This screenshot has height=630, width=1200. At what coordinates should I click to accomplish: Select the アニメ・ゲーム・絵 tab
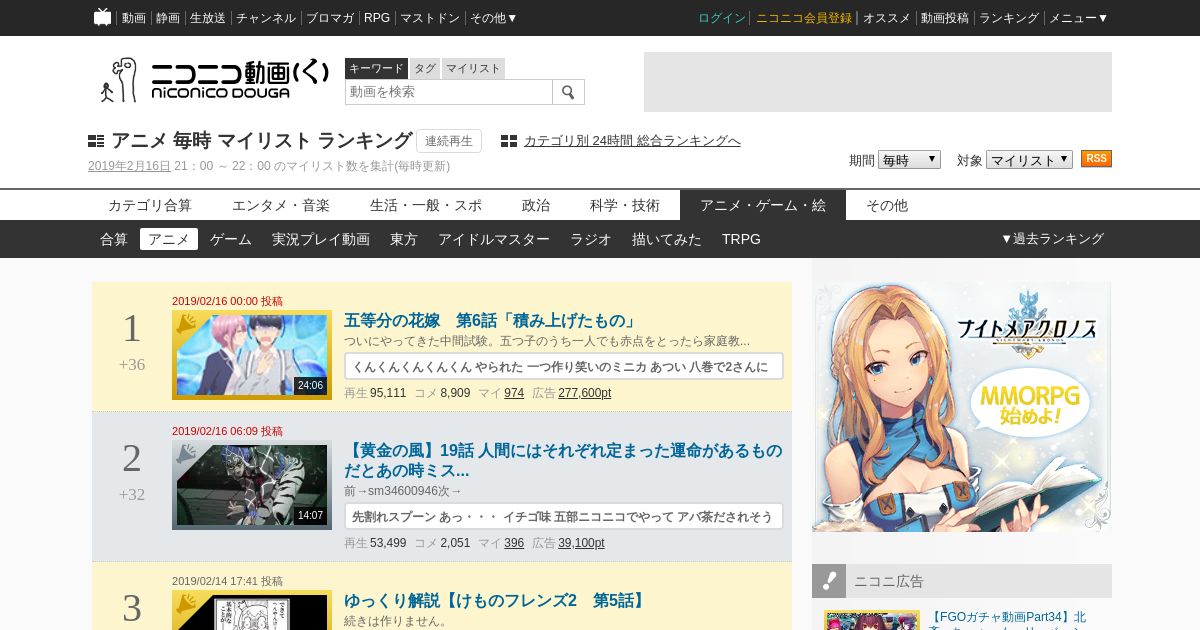[763, 205]
